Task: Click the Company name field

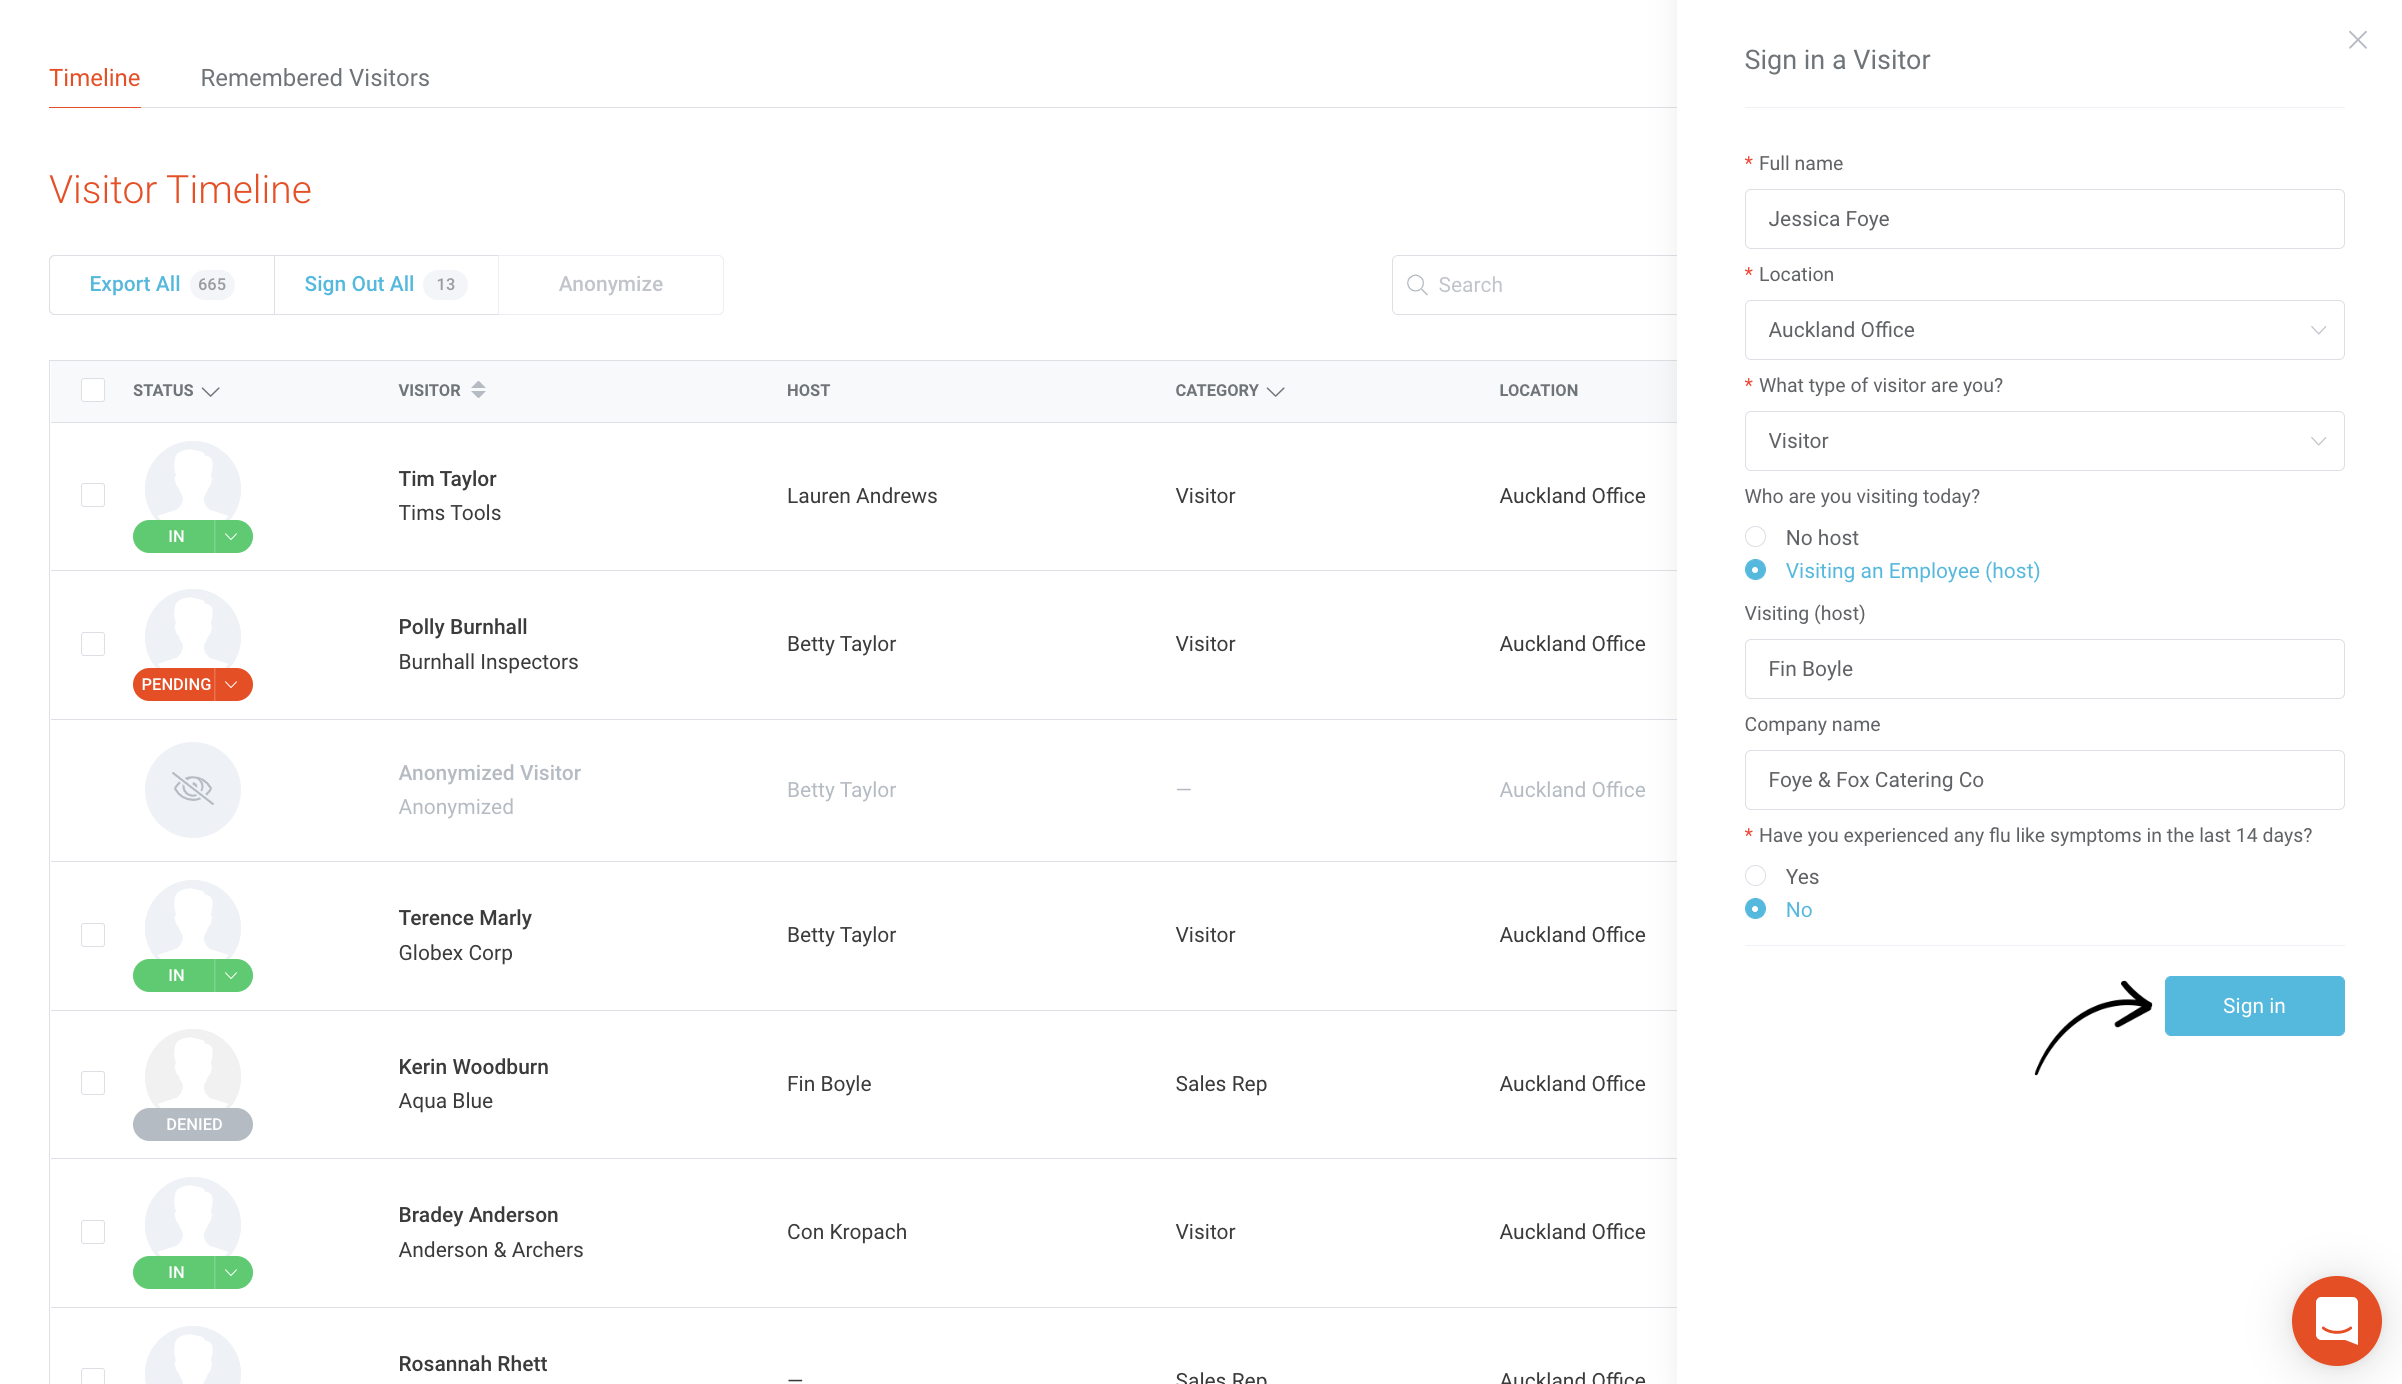Action: click(x=2043, y=780)
